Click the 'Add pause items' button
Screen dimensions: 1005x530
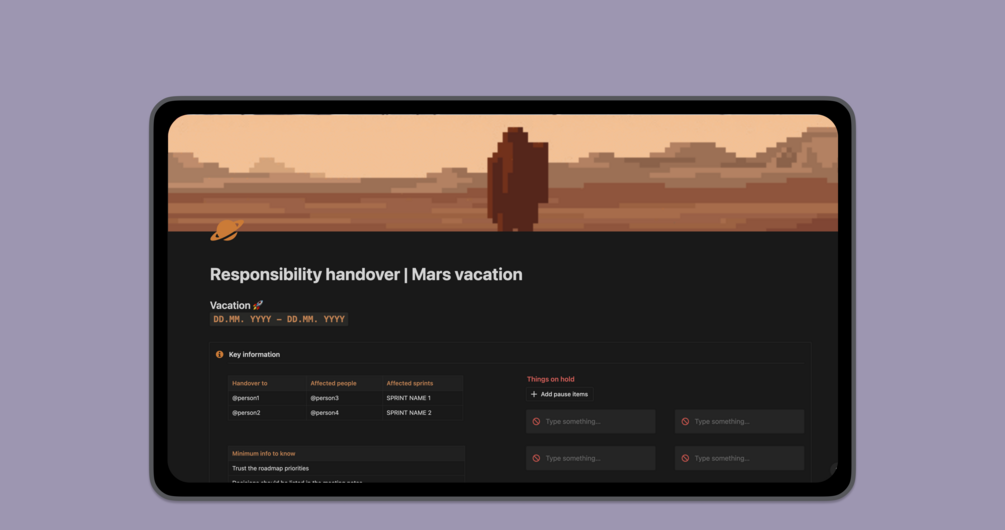click(x=560, y=394)
